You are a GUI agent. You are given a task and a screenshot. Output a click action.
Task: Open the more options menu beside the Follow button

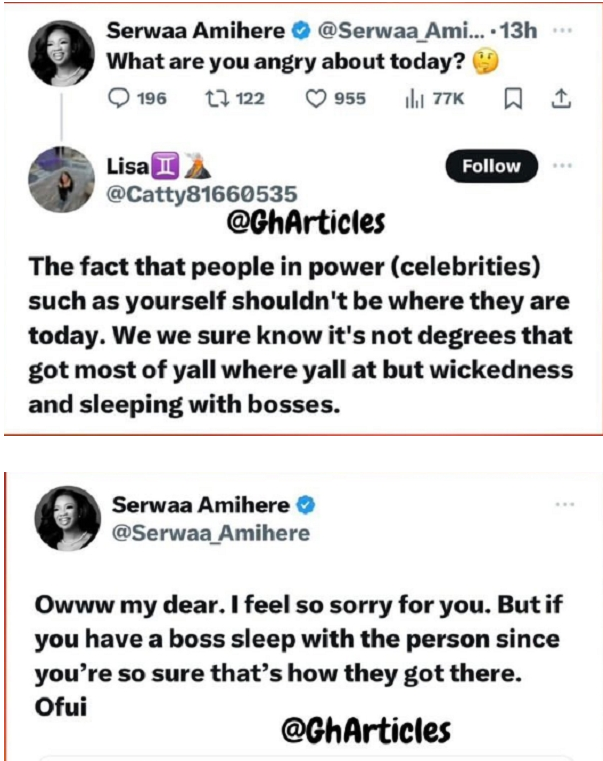click(x=563, y=165)
